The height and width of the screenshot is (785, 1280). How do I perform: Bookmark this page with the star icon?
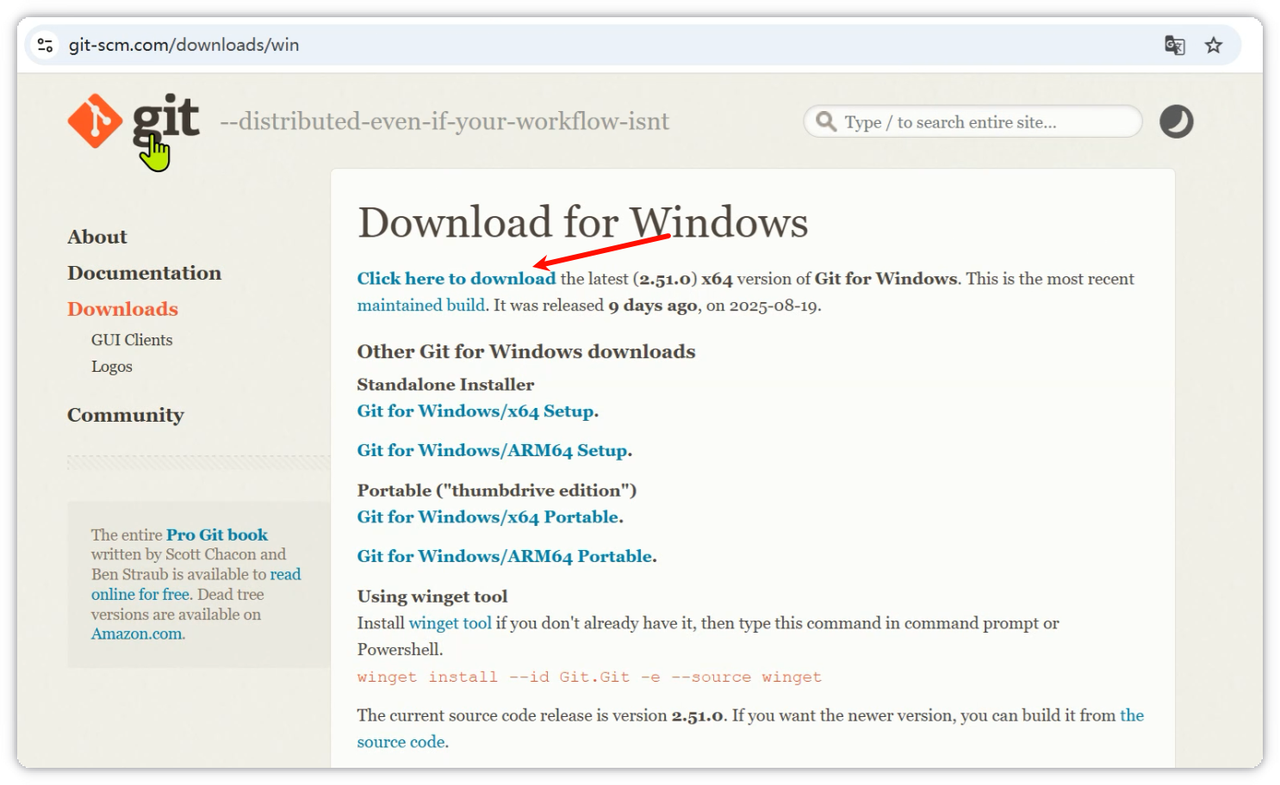[x=1213, y=45]
